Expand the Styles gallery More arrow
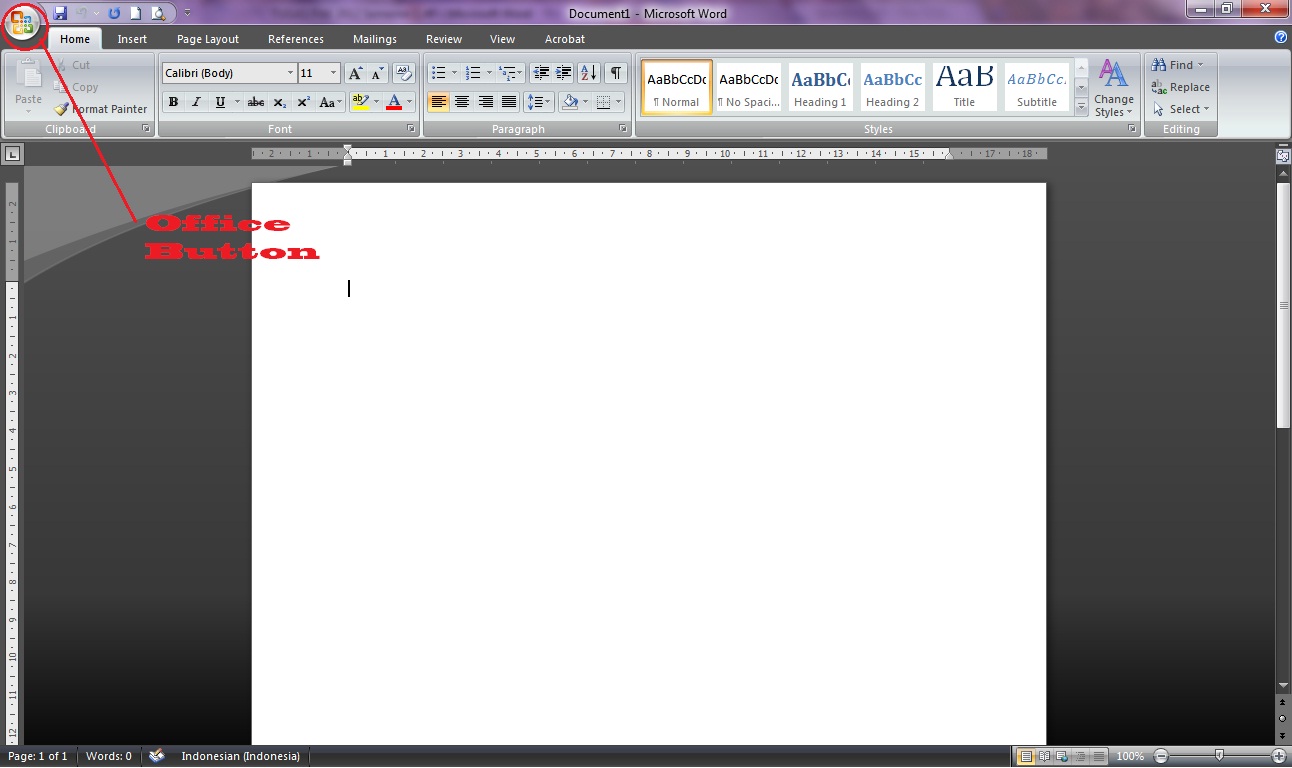This screenshot has height=768, width=1292. (x=1081, y=108)
